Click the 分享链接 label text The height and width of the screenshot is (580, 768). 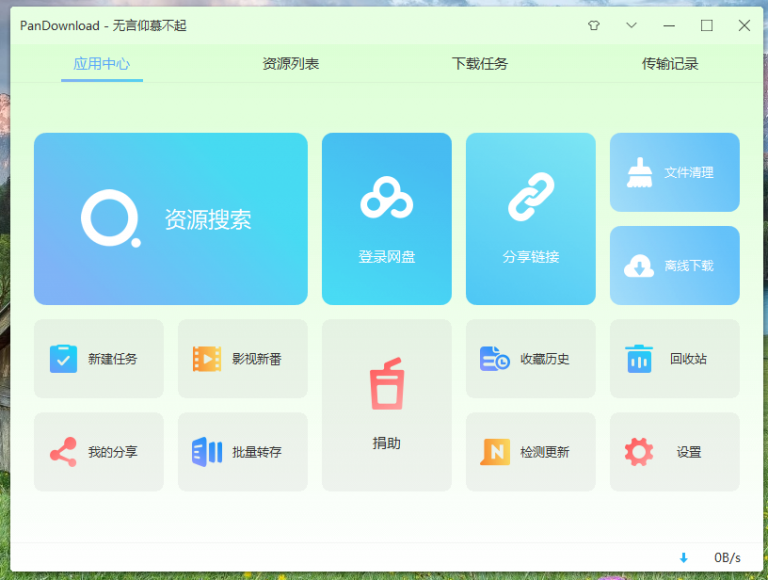(x=531, y=257)
